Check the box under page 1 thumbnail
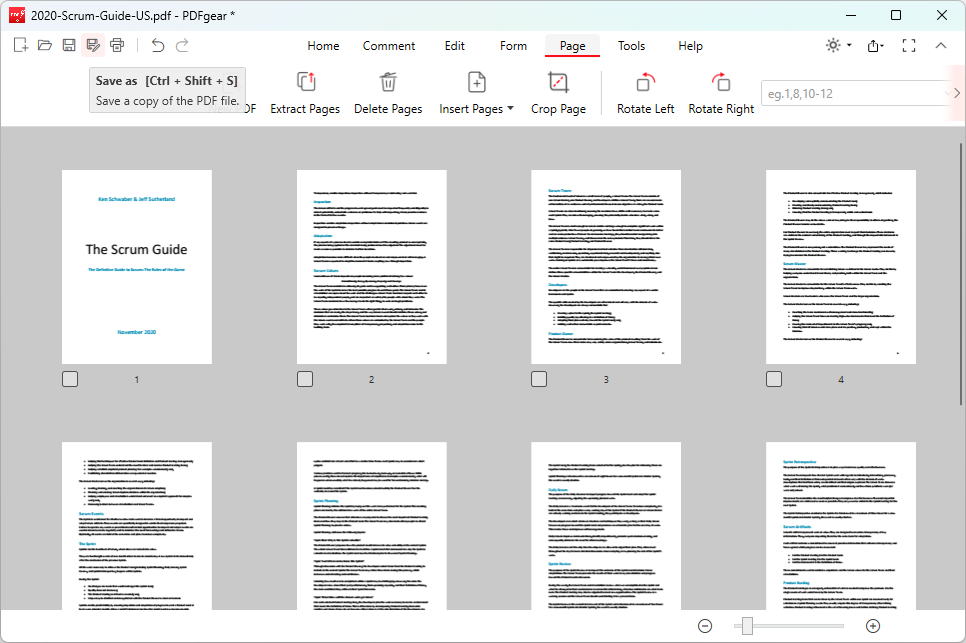This screenshot has height=643, width=966. (x=69, y=378)
